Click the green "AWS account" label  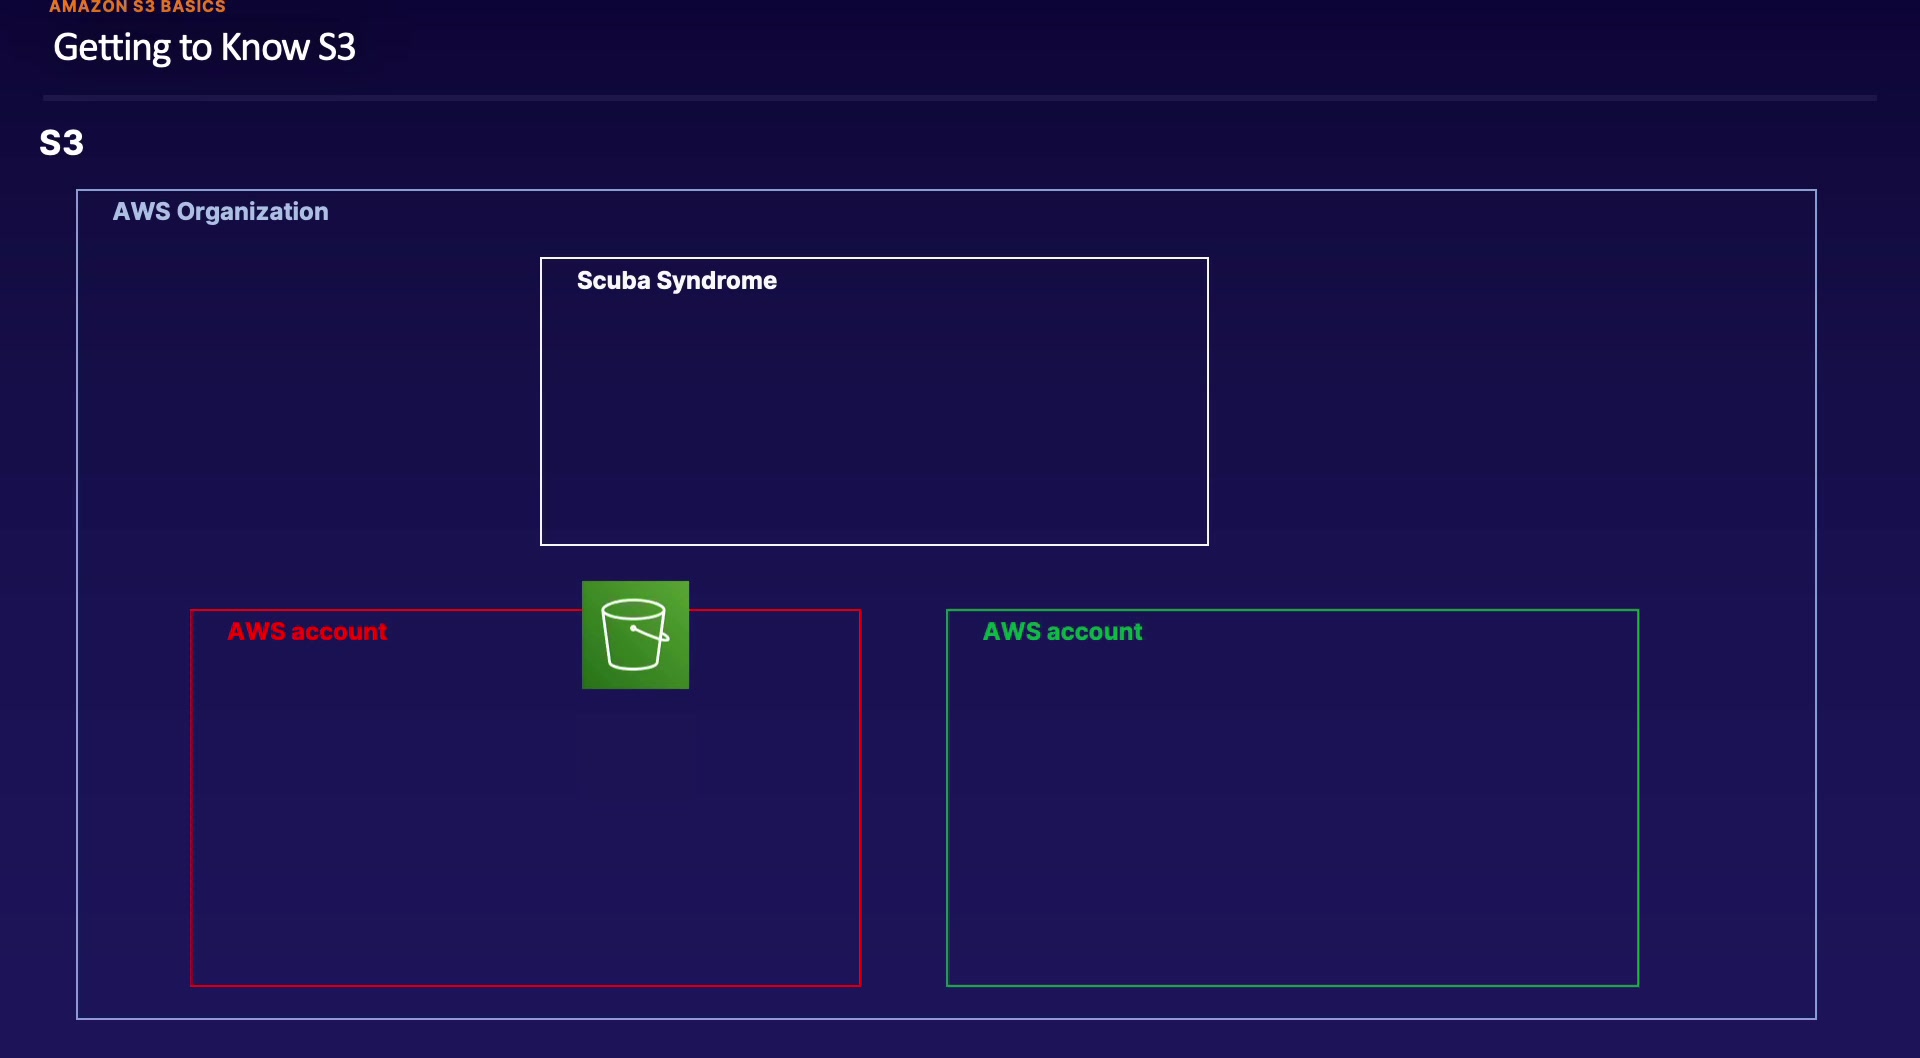[1062, 632]
